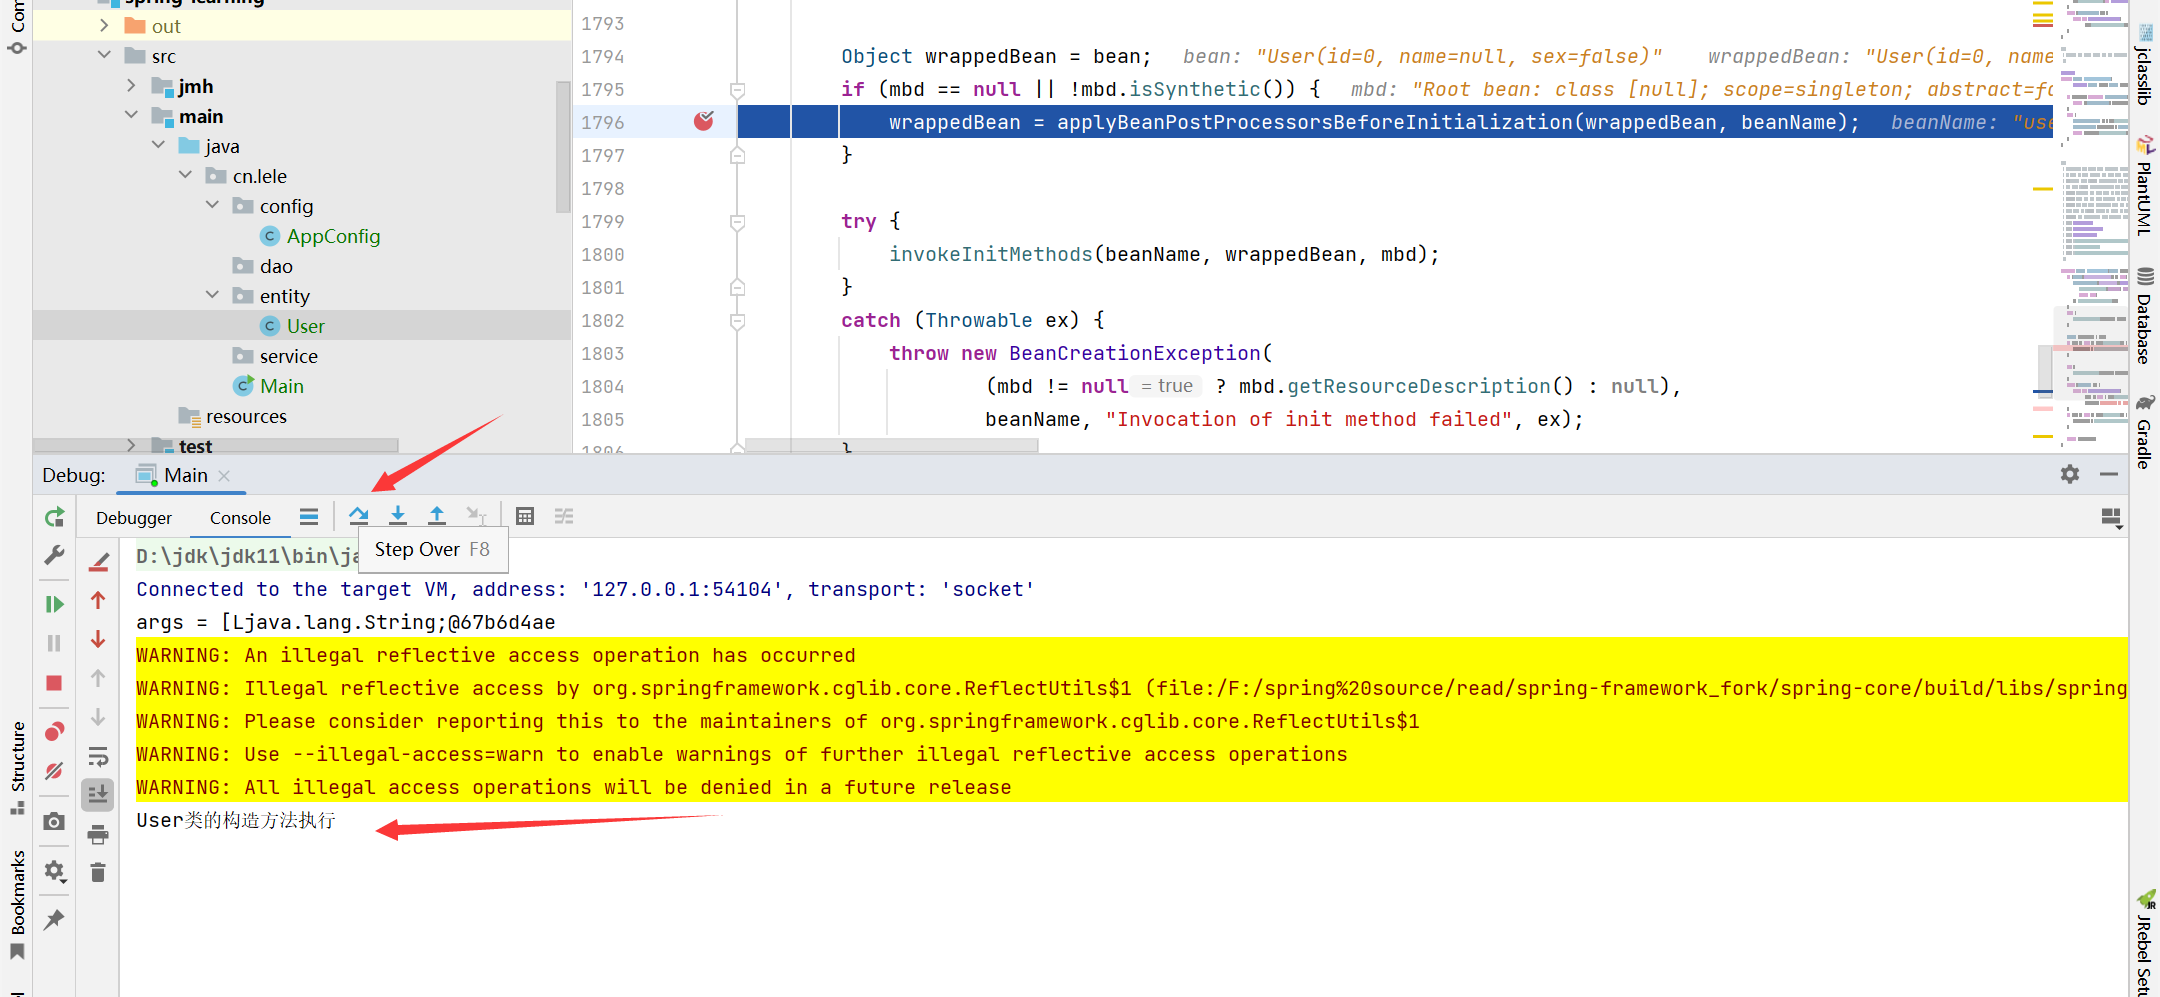Image resolution: width=2160 pixels, height=997 pixels.
Task: Open the Bookmarks tool window
Action: point(17,905)
